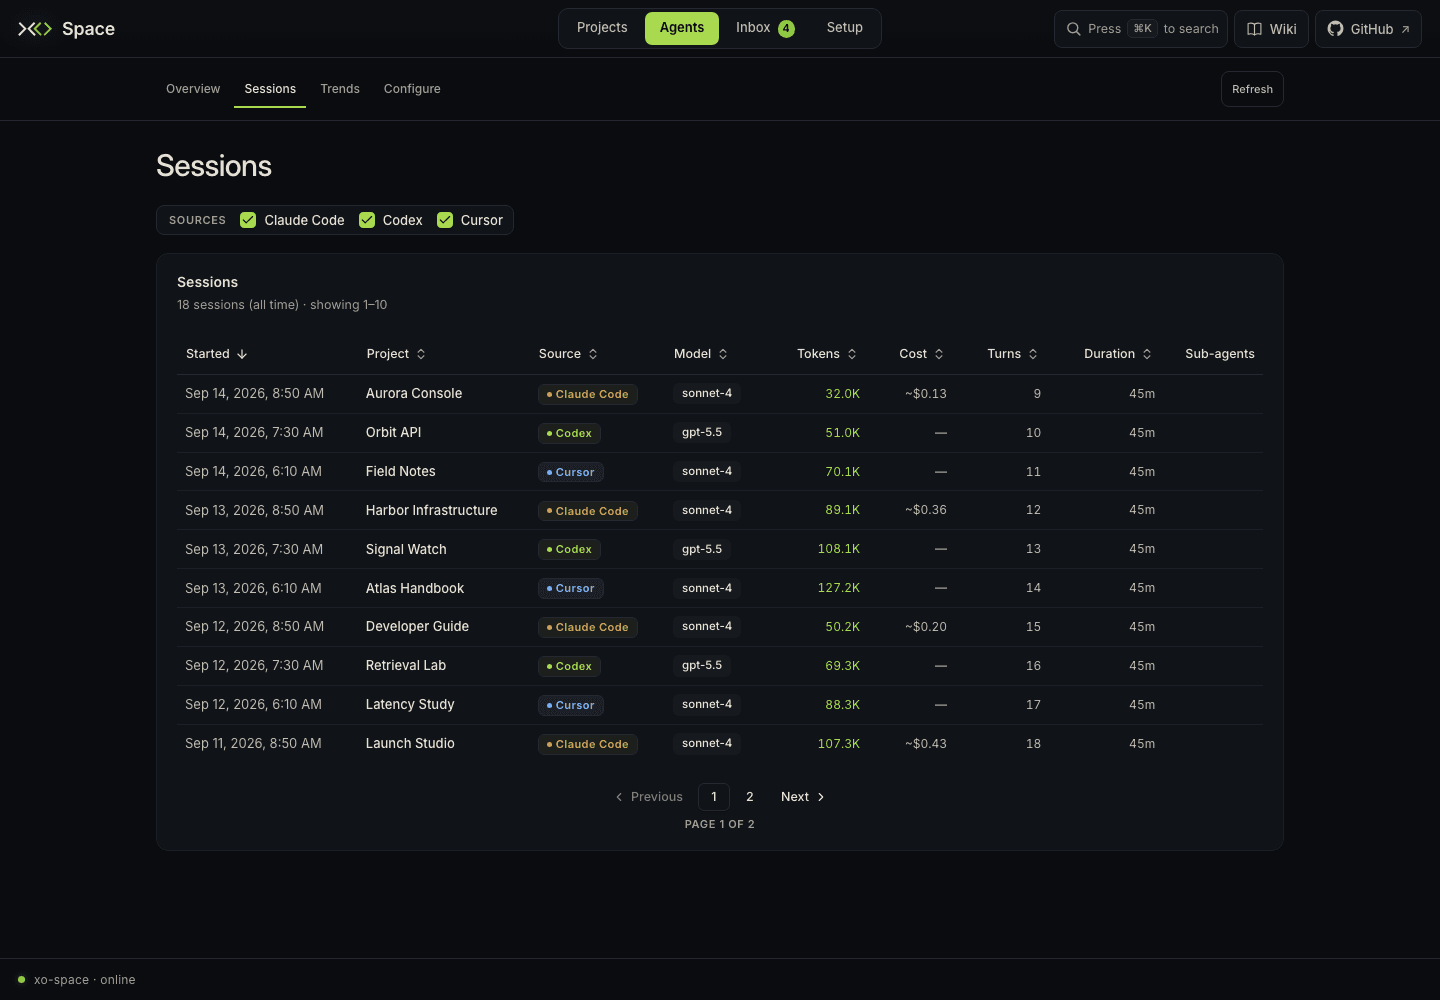The width and height of the screenshot is (1440, 1000).
Task: Toggle the Codex source checkbox
Action: coord(367,220)
